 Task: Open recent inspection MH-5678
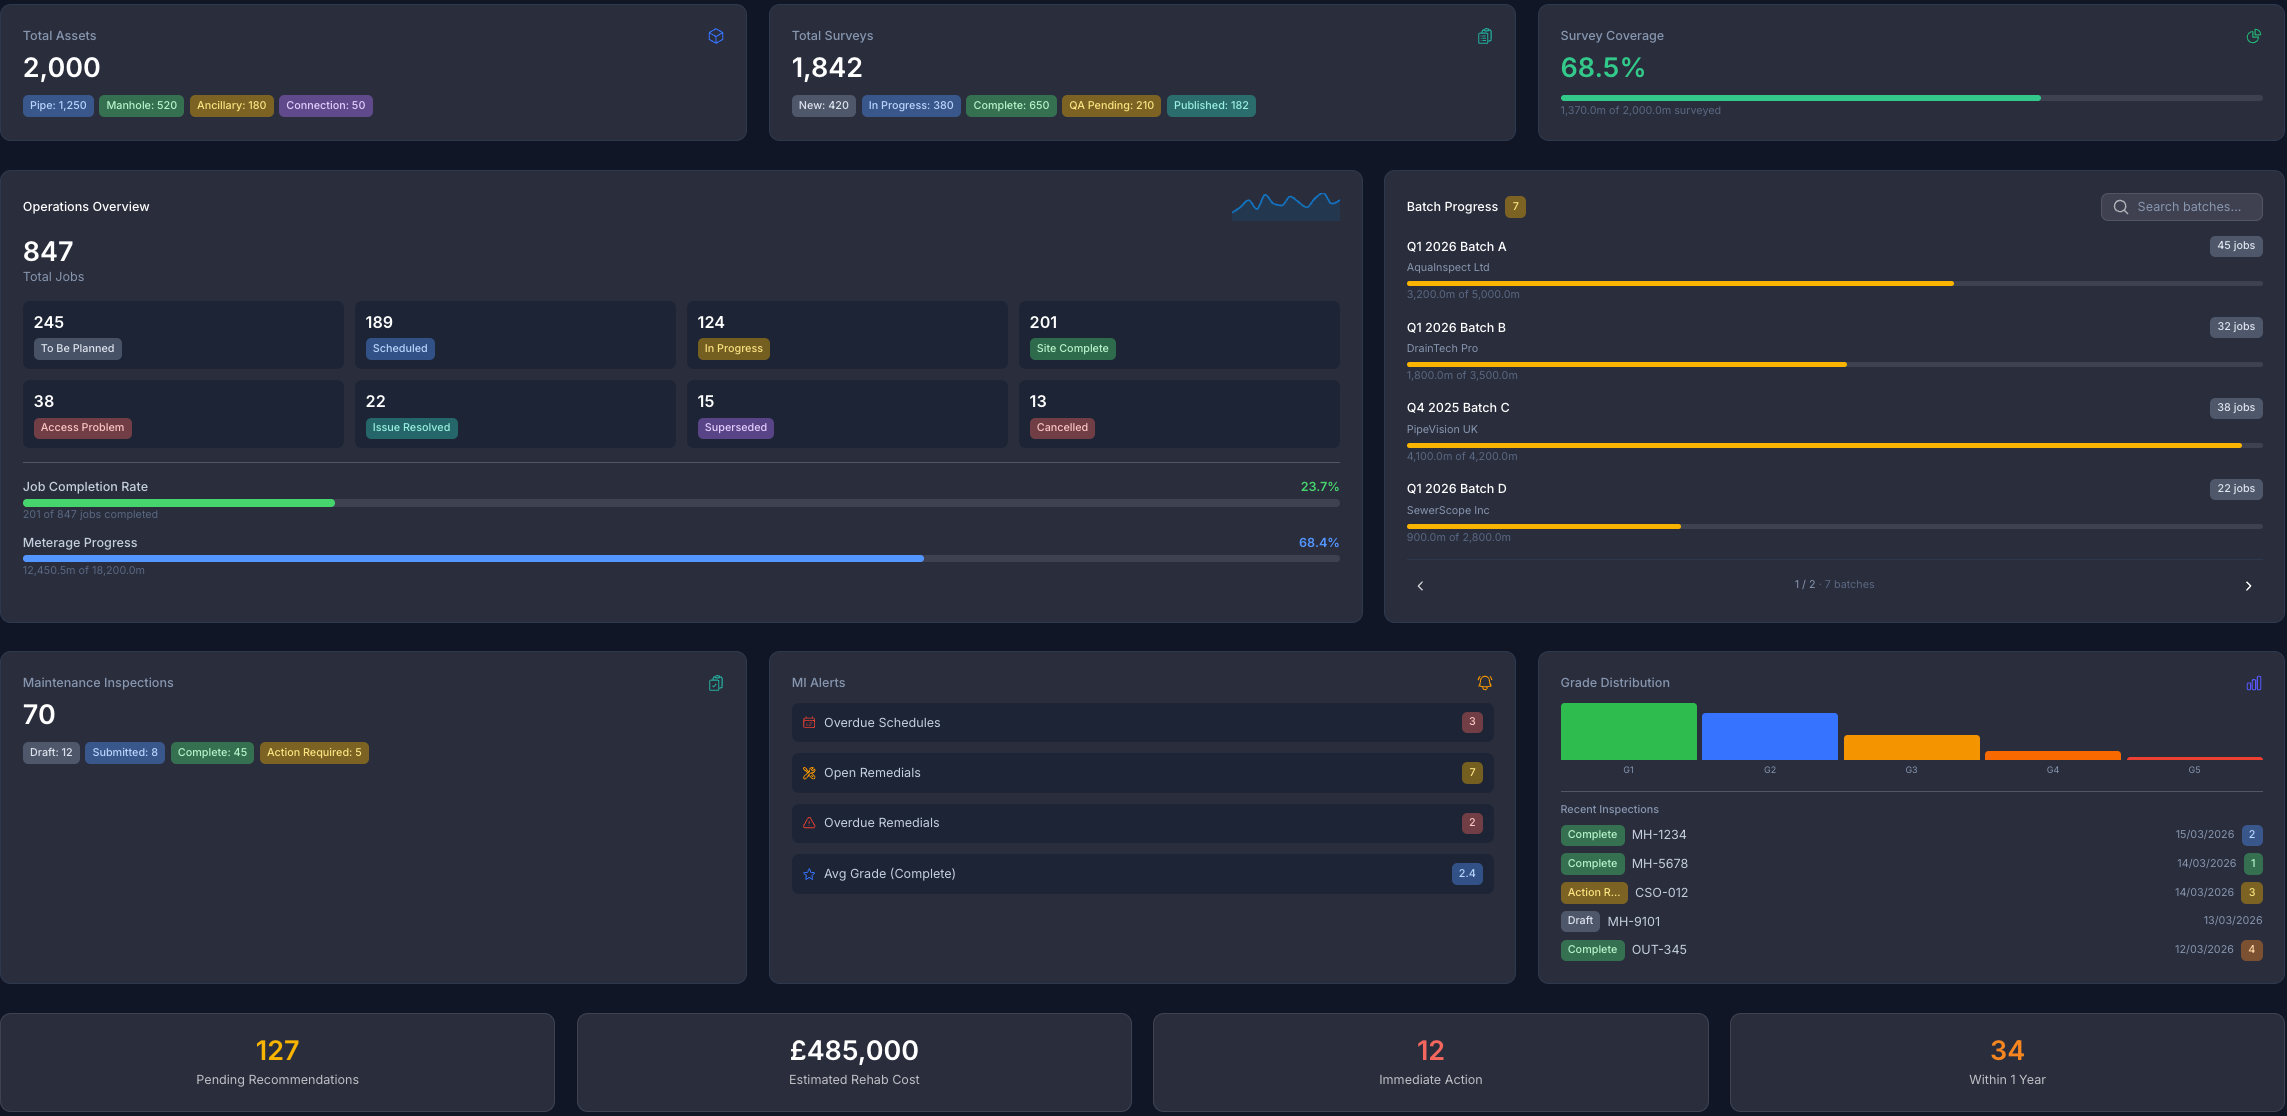click(x=1911, y=864)
